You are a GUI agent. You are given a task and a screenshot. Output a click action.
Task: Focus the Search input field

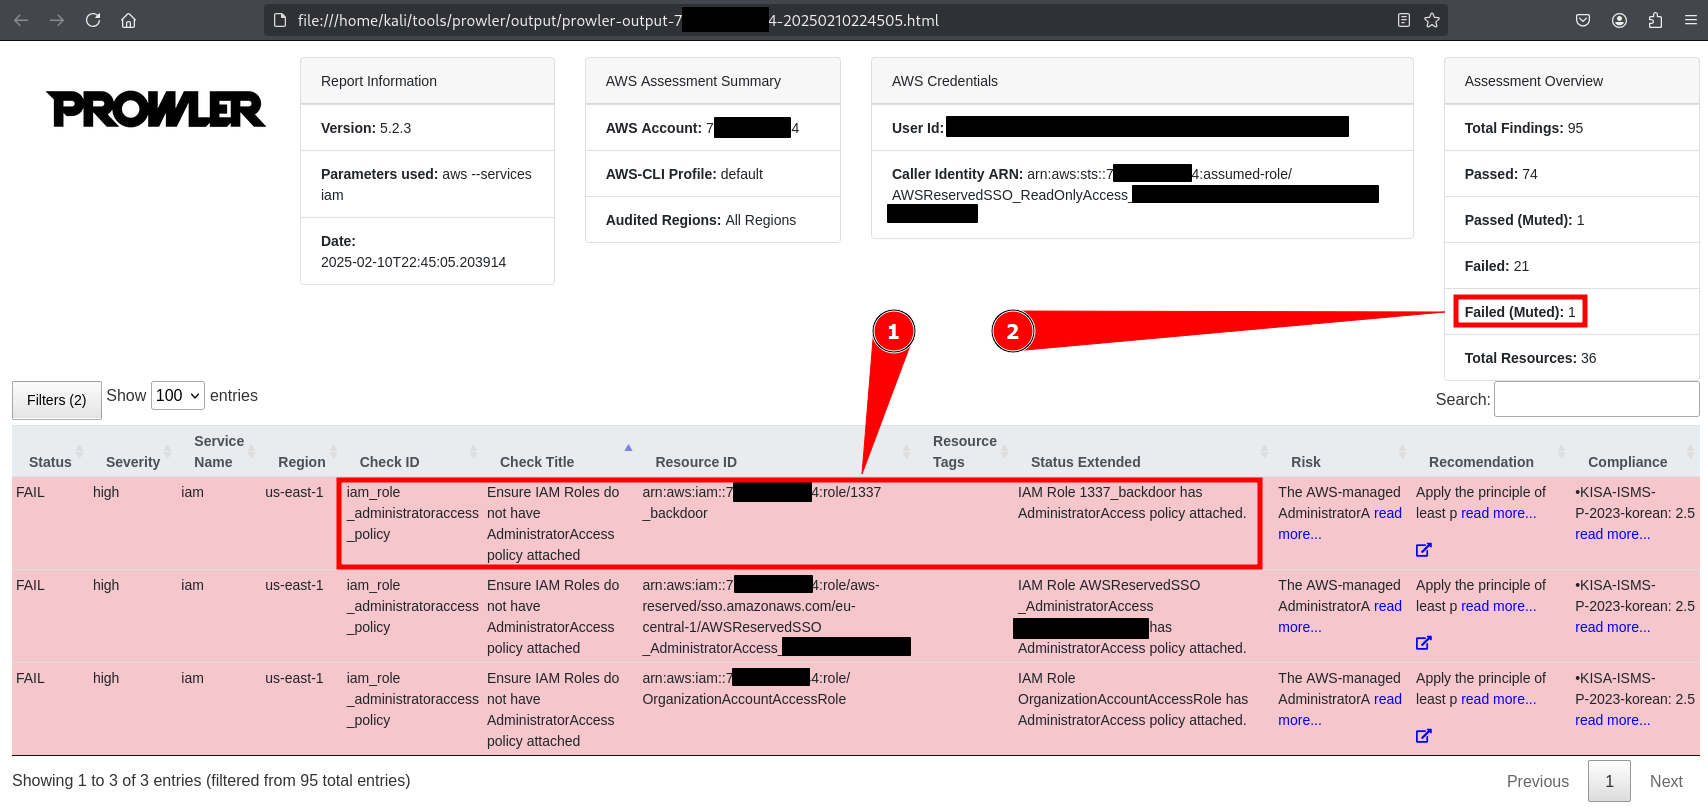(x=1596, y=399)
